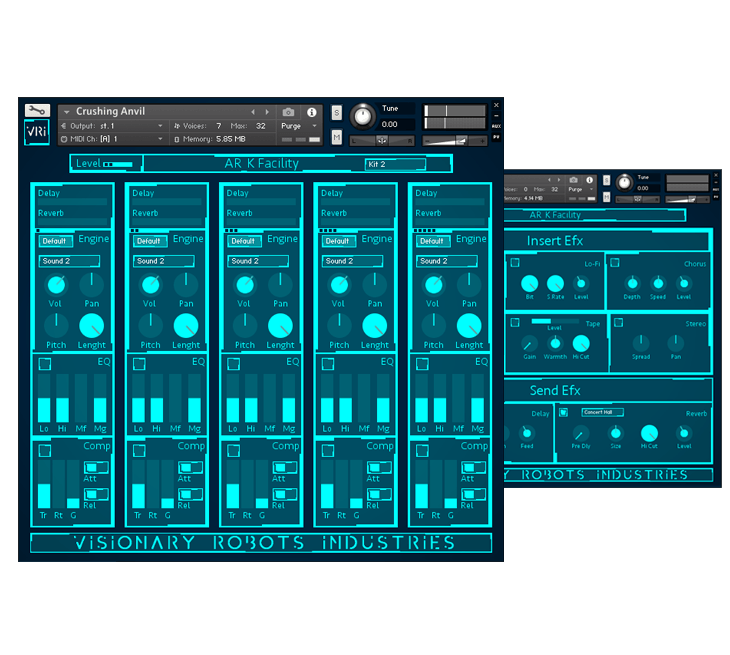Image resolution: width=730 pixels, height=655 pixels.
Task: Go to previous instrument preset arrow
Action: pos(253,112)
